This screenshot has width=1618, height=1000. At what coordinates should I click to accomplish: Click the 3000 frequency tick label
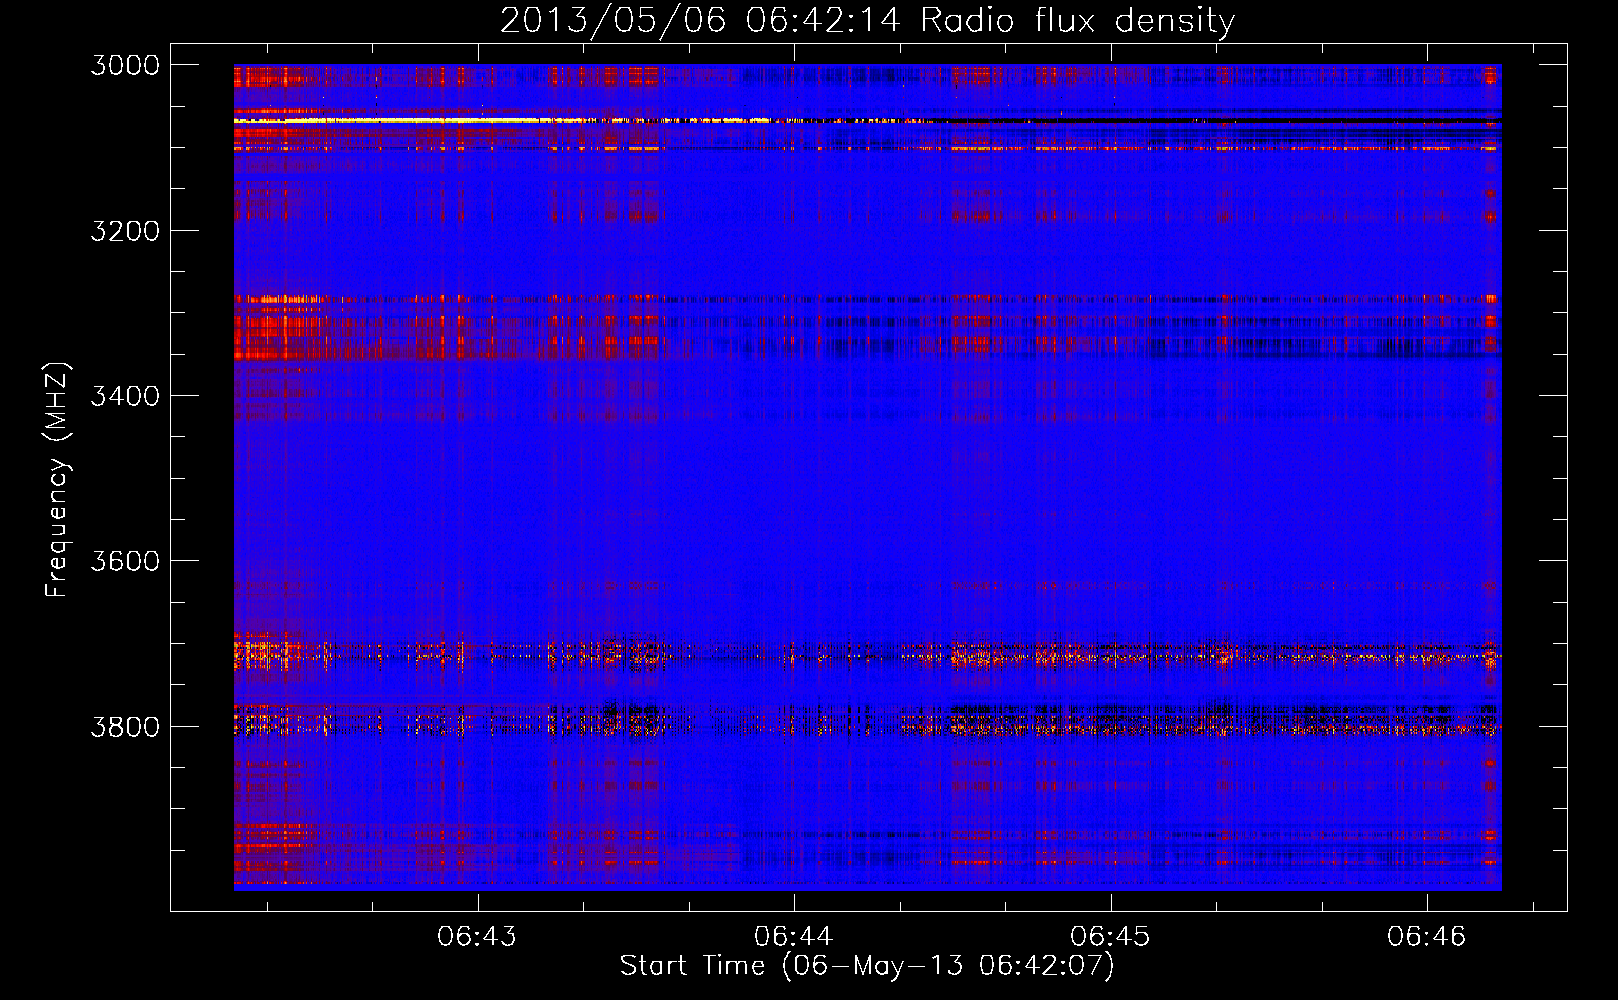click(125, 65)
